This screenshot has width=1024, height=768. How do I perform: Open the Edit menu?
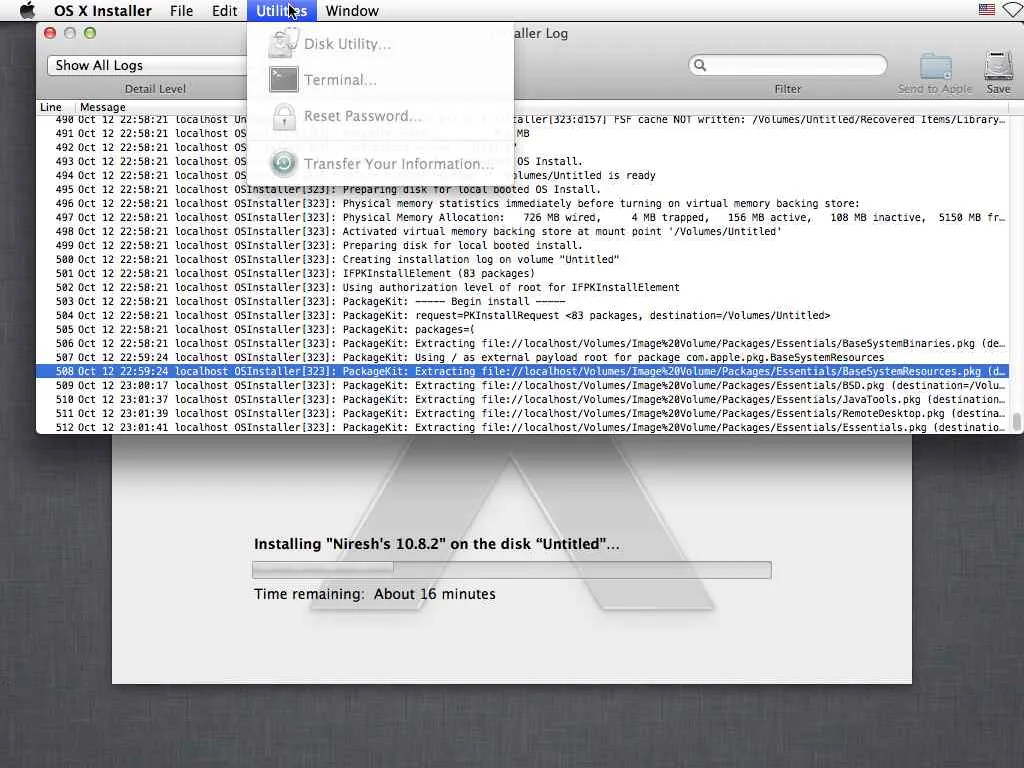tap(225, 10)
